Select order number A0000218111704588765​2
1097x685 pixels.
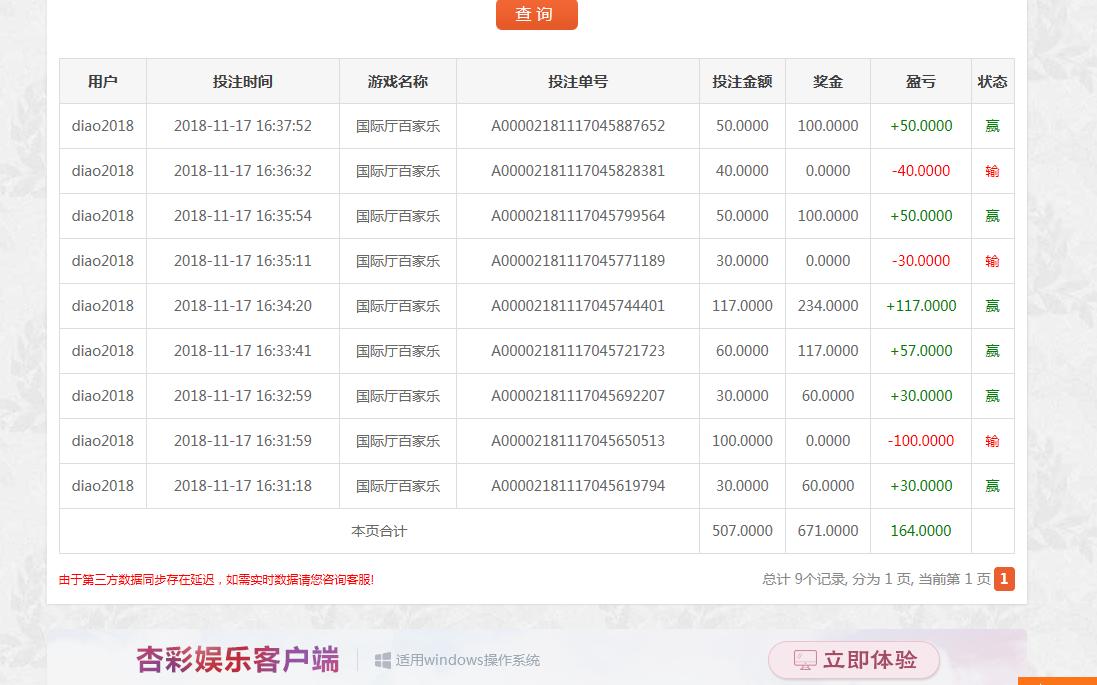pyautogui.click(x=578, y=126)
